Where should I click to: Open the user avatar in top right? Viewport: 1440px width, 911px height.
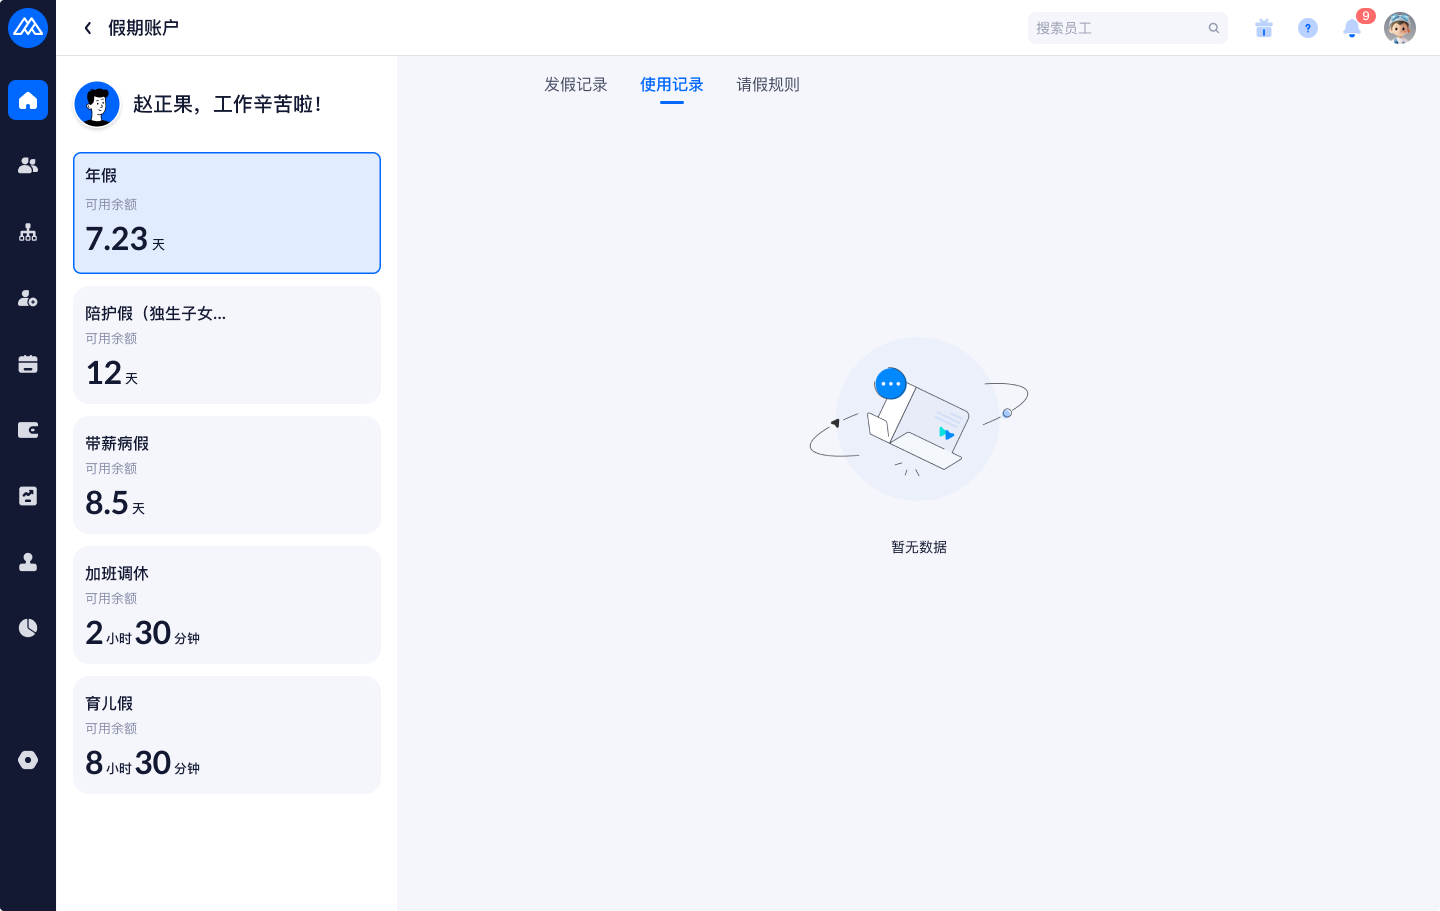click(x=1400, y=28)
